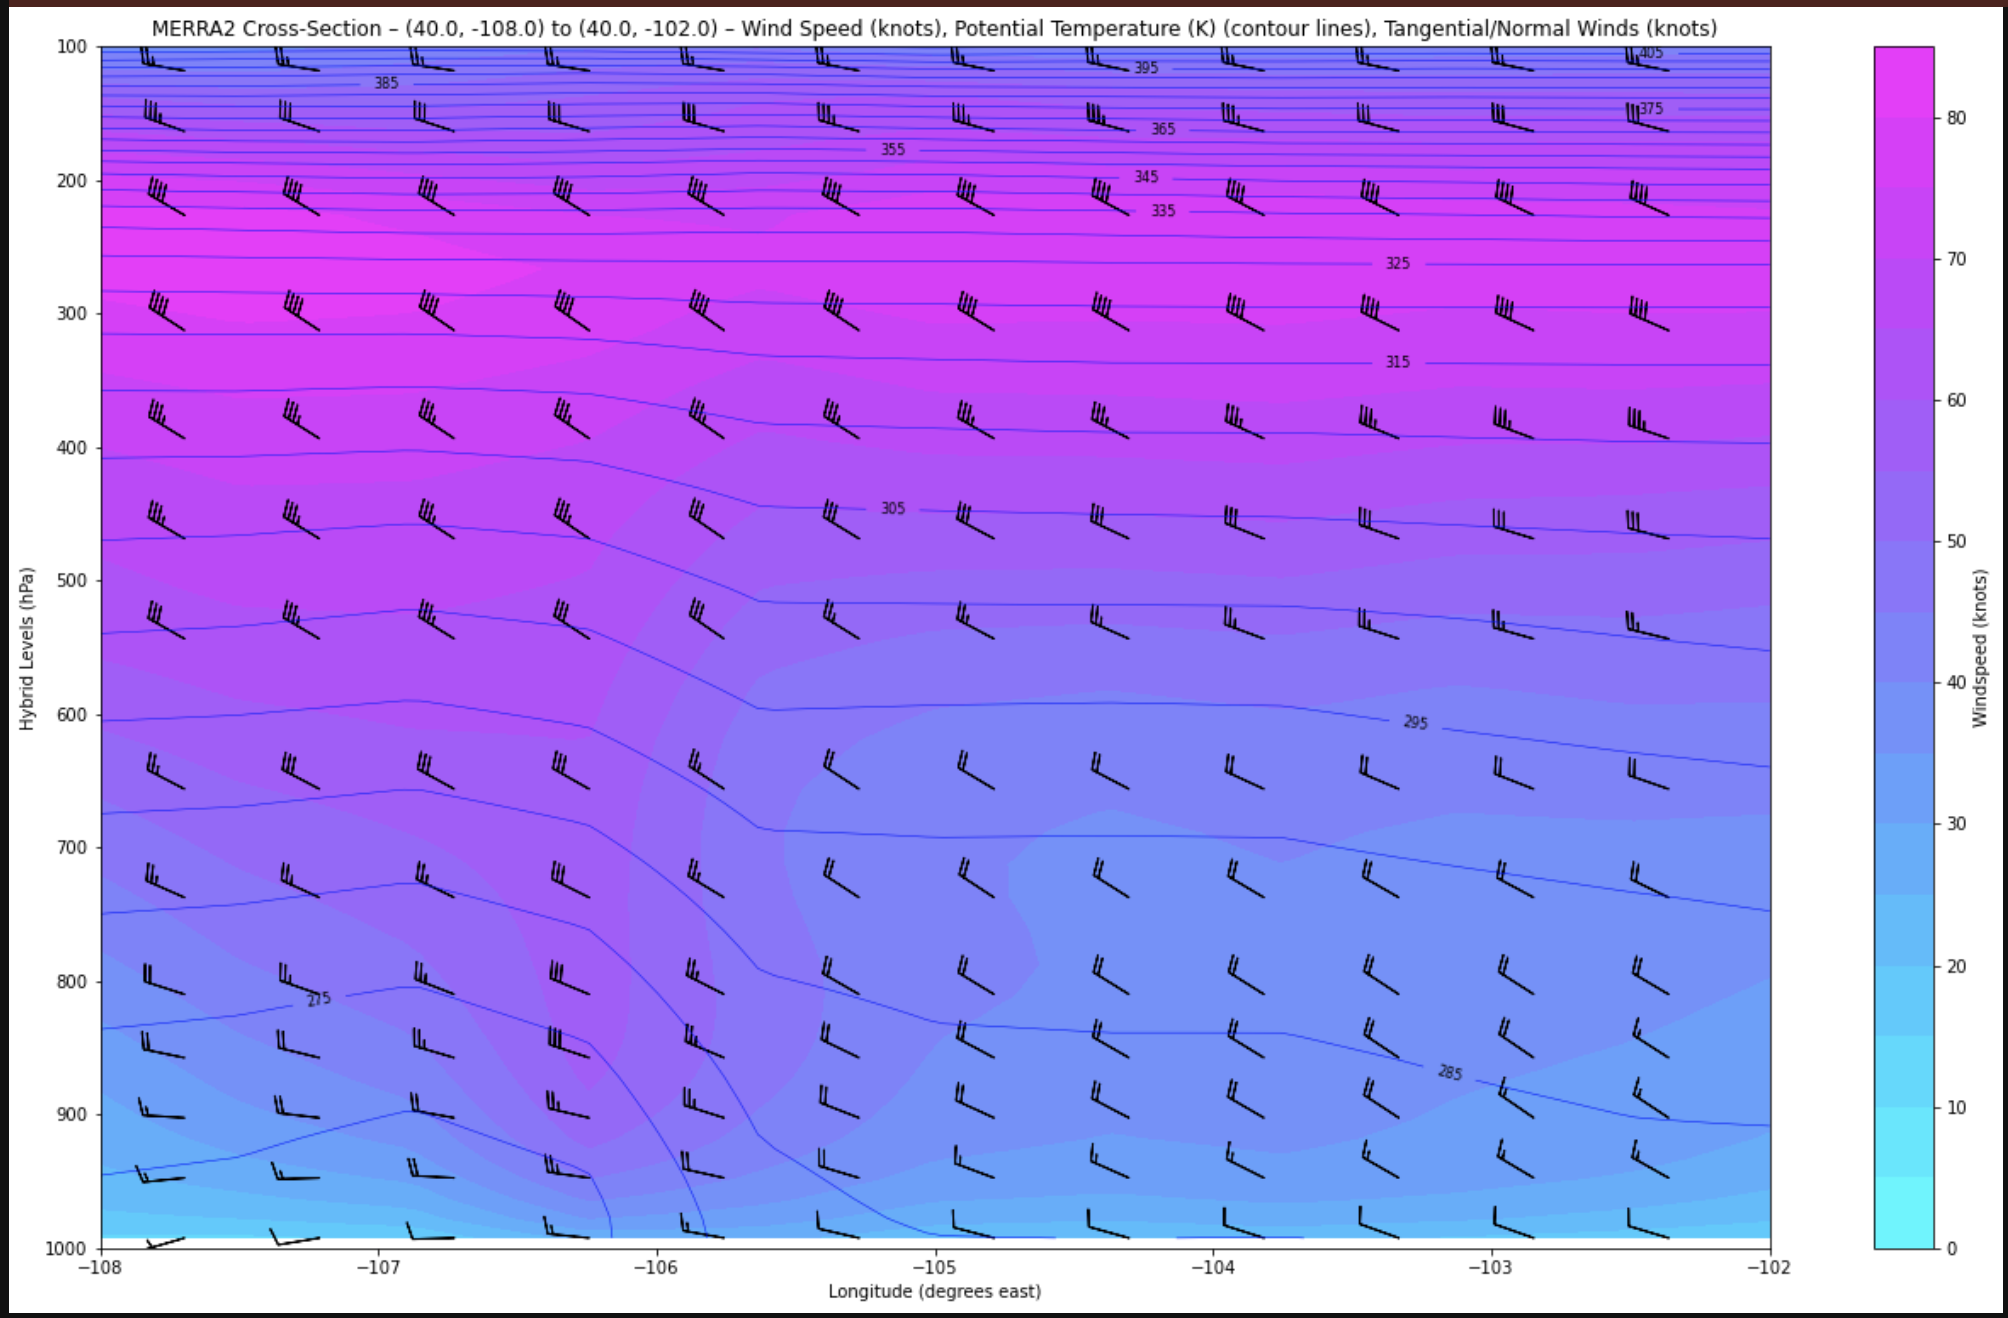The width and height of the screenshot is (2008, 1318).
Task: Select the colorbar tick value 10
Action: pos(1956,1107)
